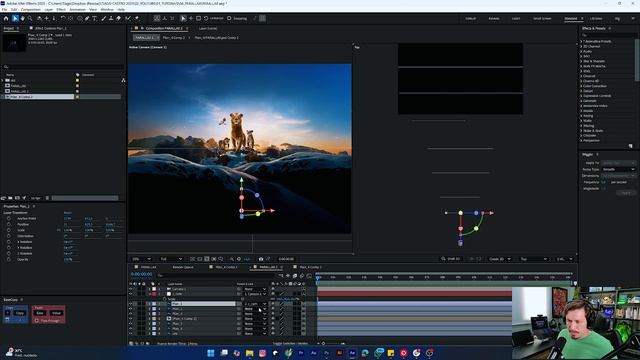640x360 pixels.
Task: Select the Brush tool
Action: click(x=104, y=18)
